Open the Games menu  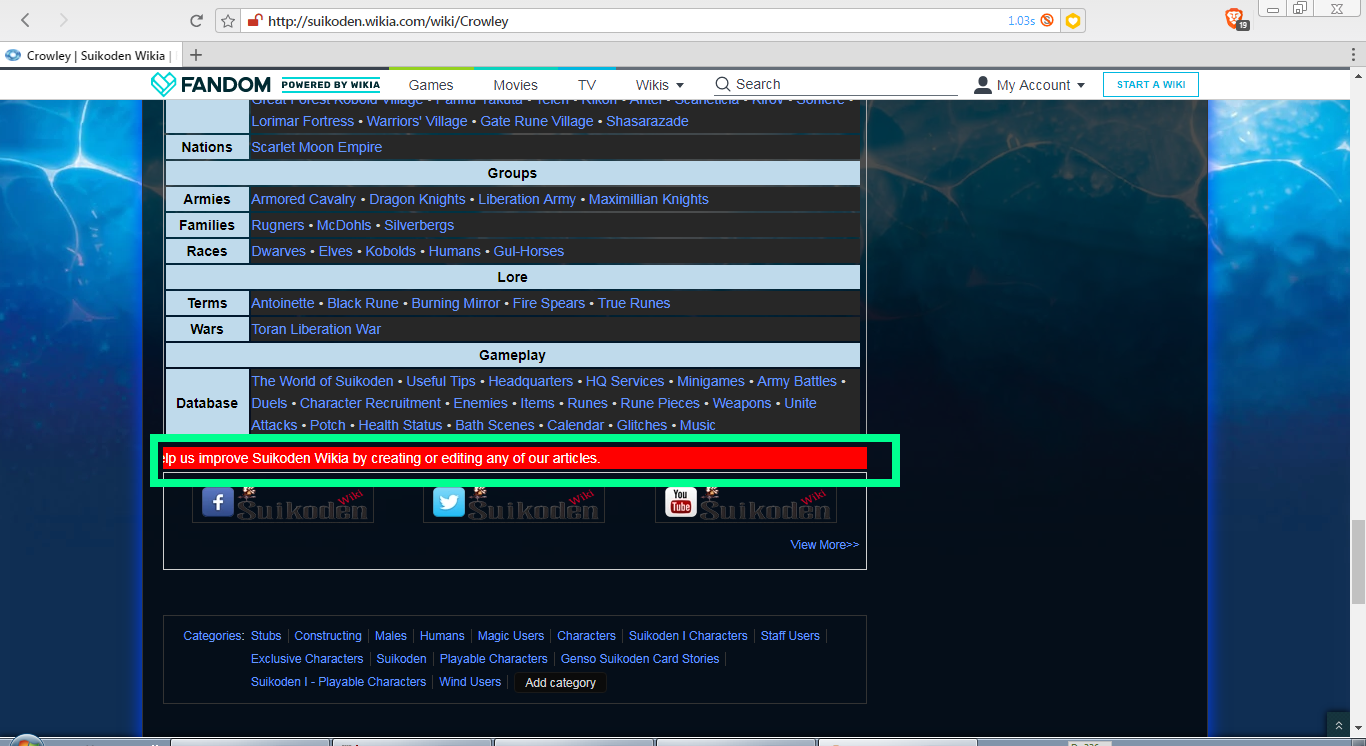[x=431, y=85]
